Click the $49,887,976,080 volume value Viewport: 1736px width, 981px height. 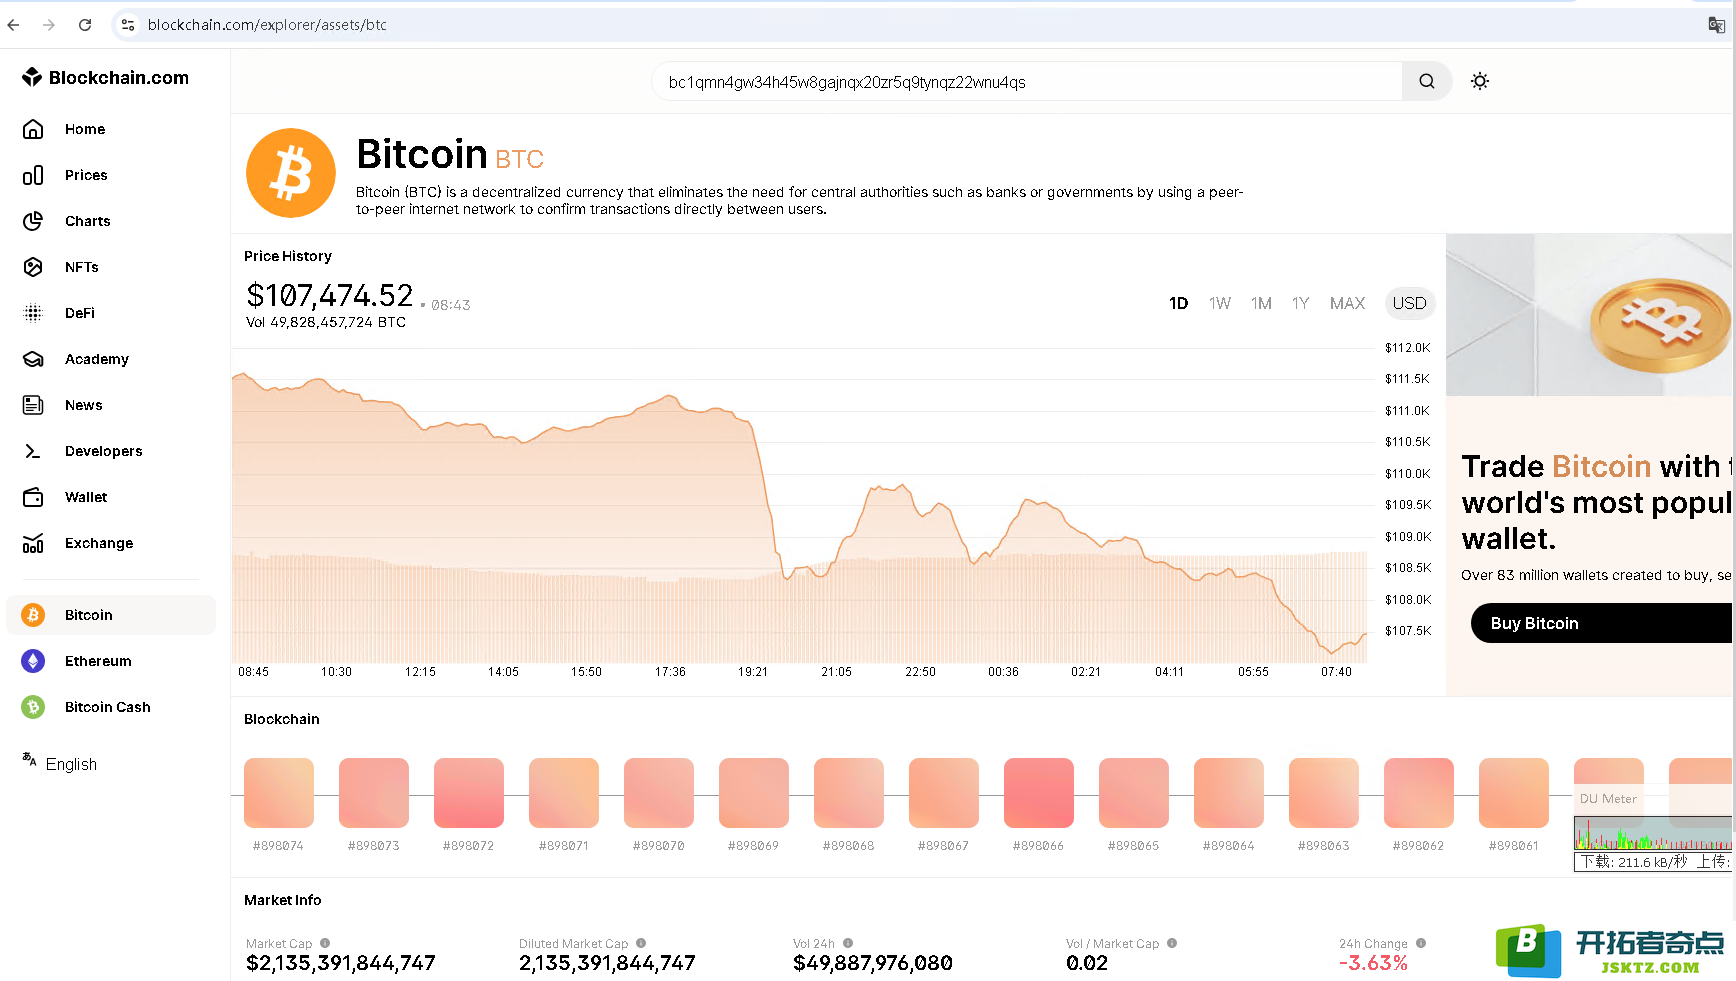(x=873, y=963)
